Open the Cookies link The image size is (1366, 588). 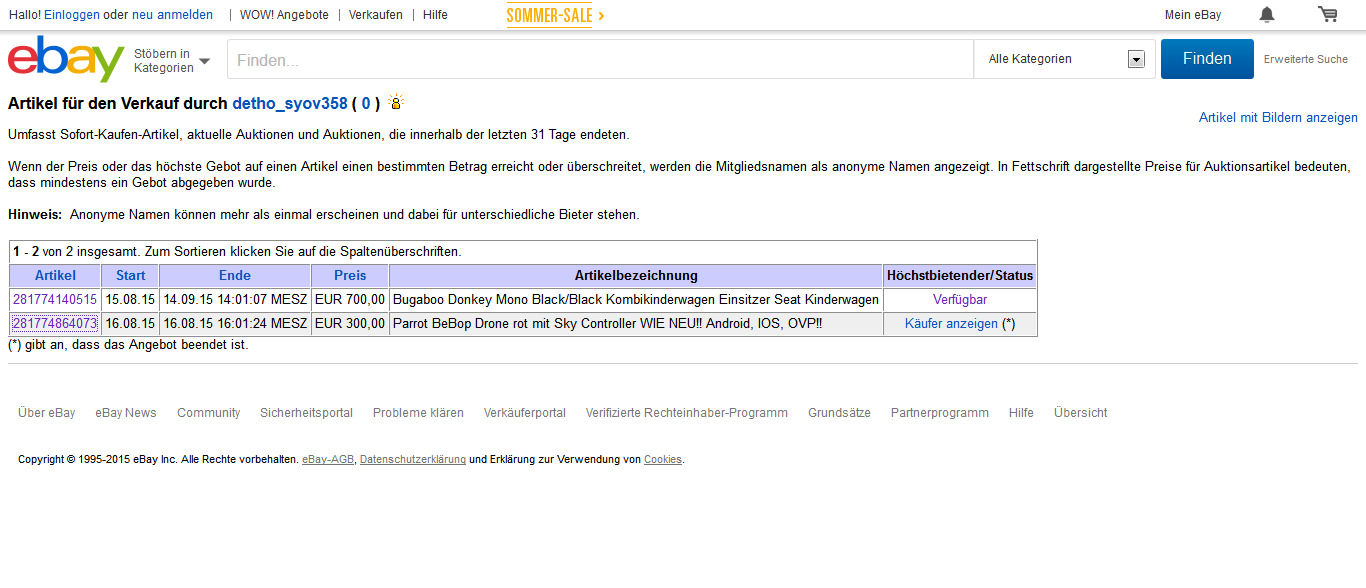(x=663, y=460)
